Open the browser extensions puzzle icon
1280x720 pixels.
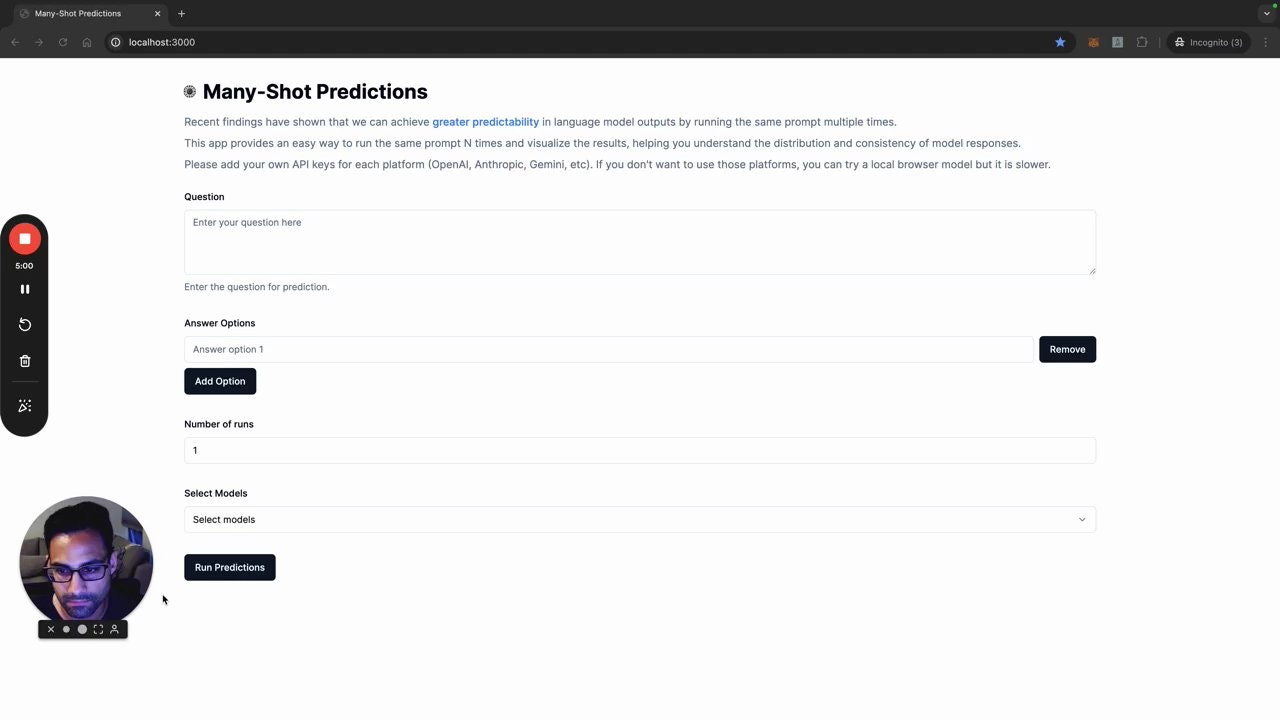1141,42
